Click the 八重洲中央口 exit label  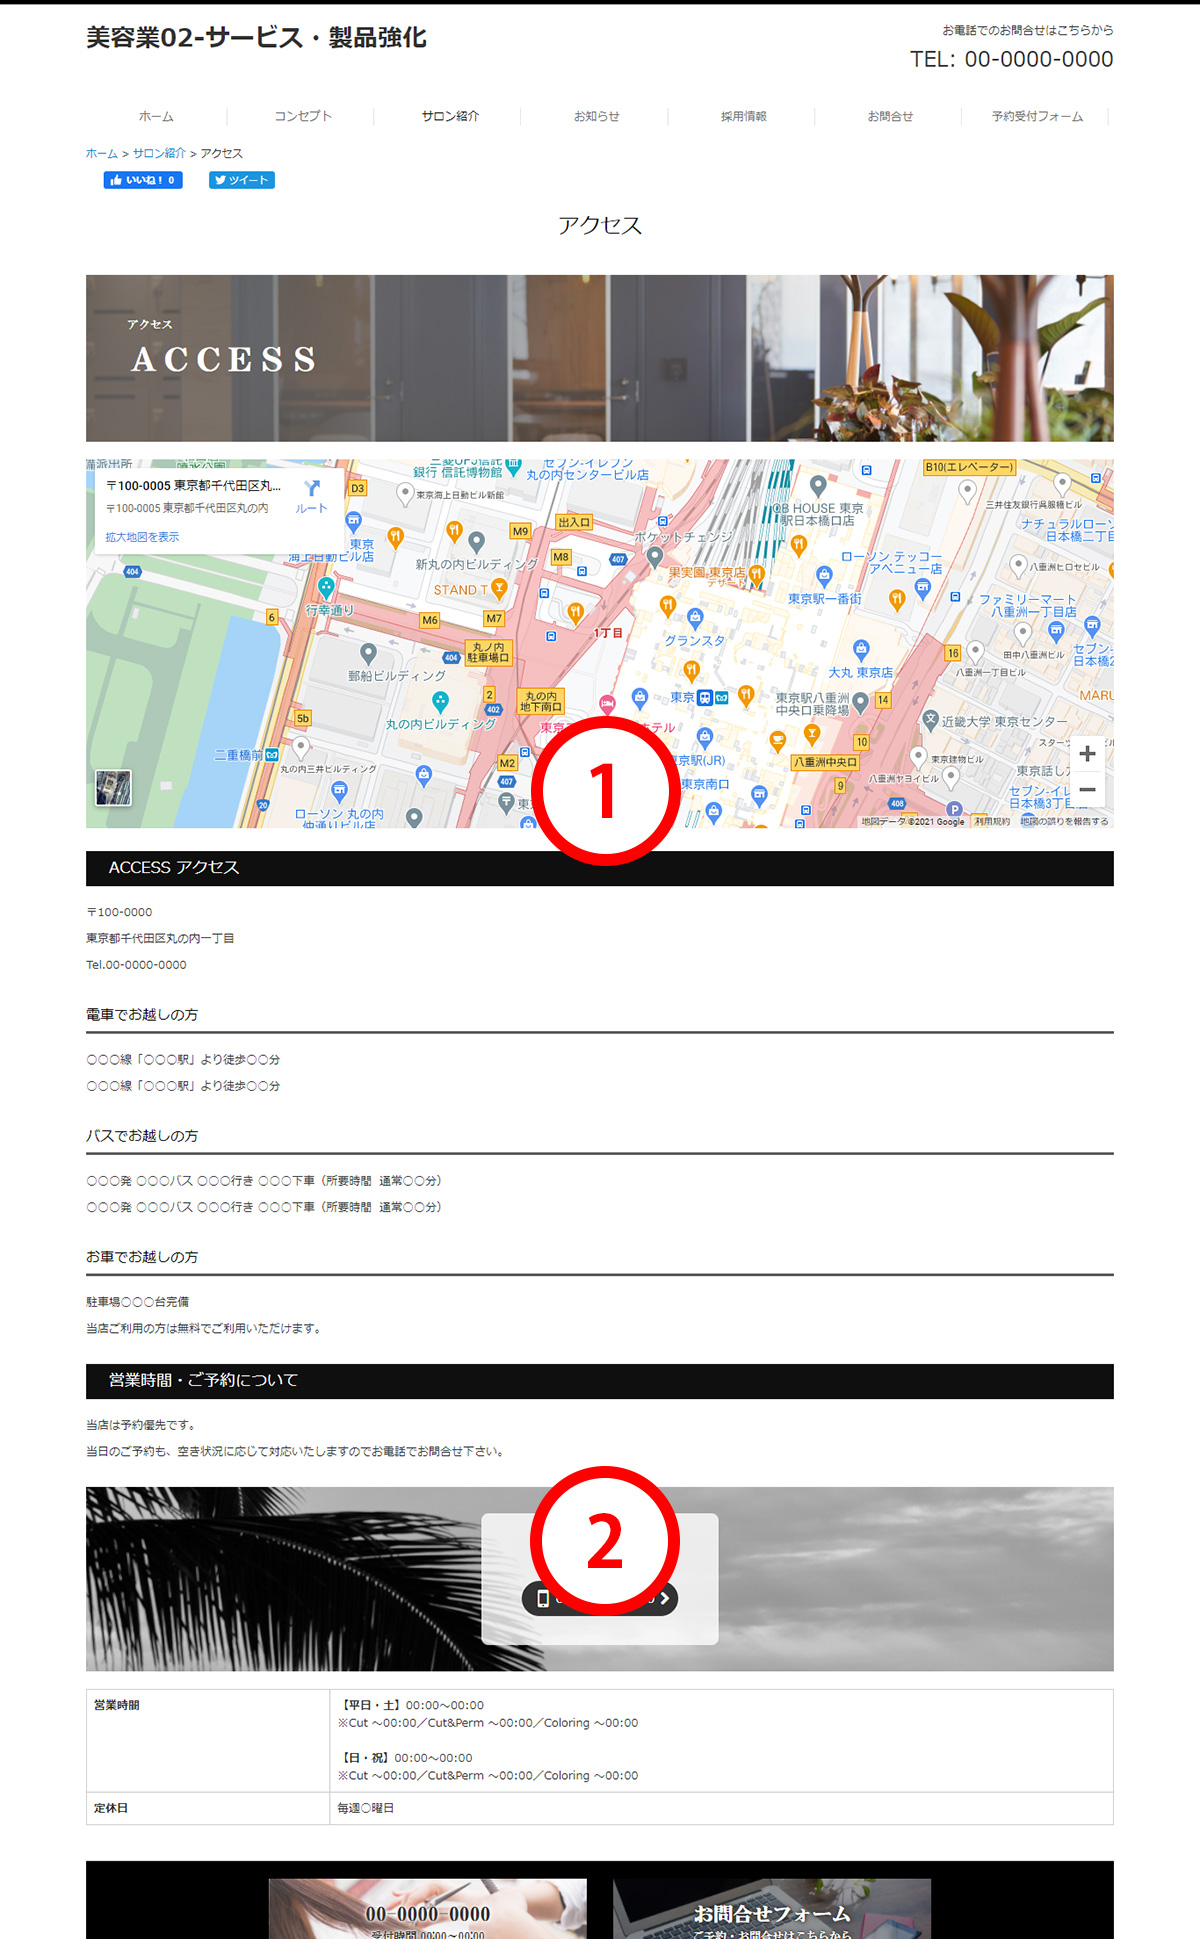pos(826,762)
